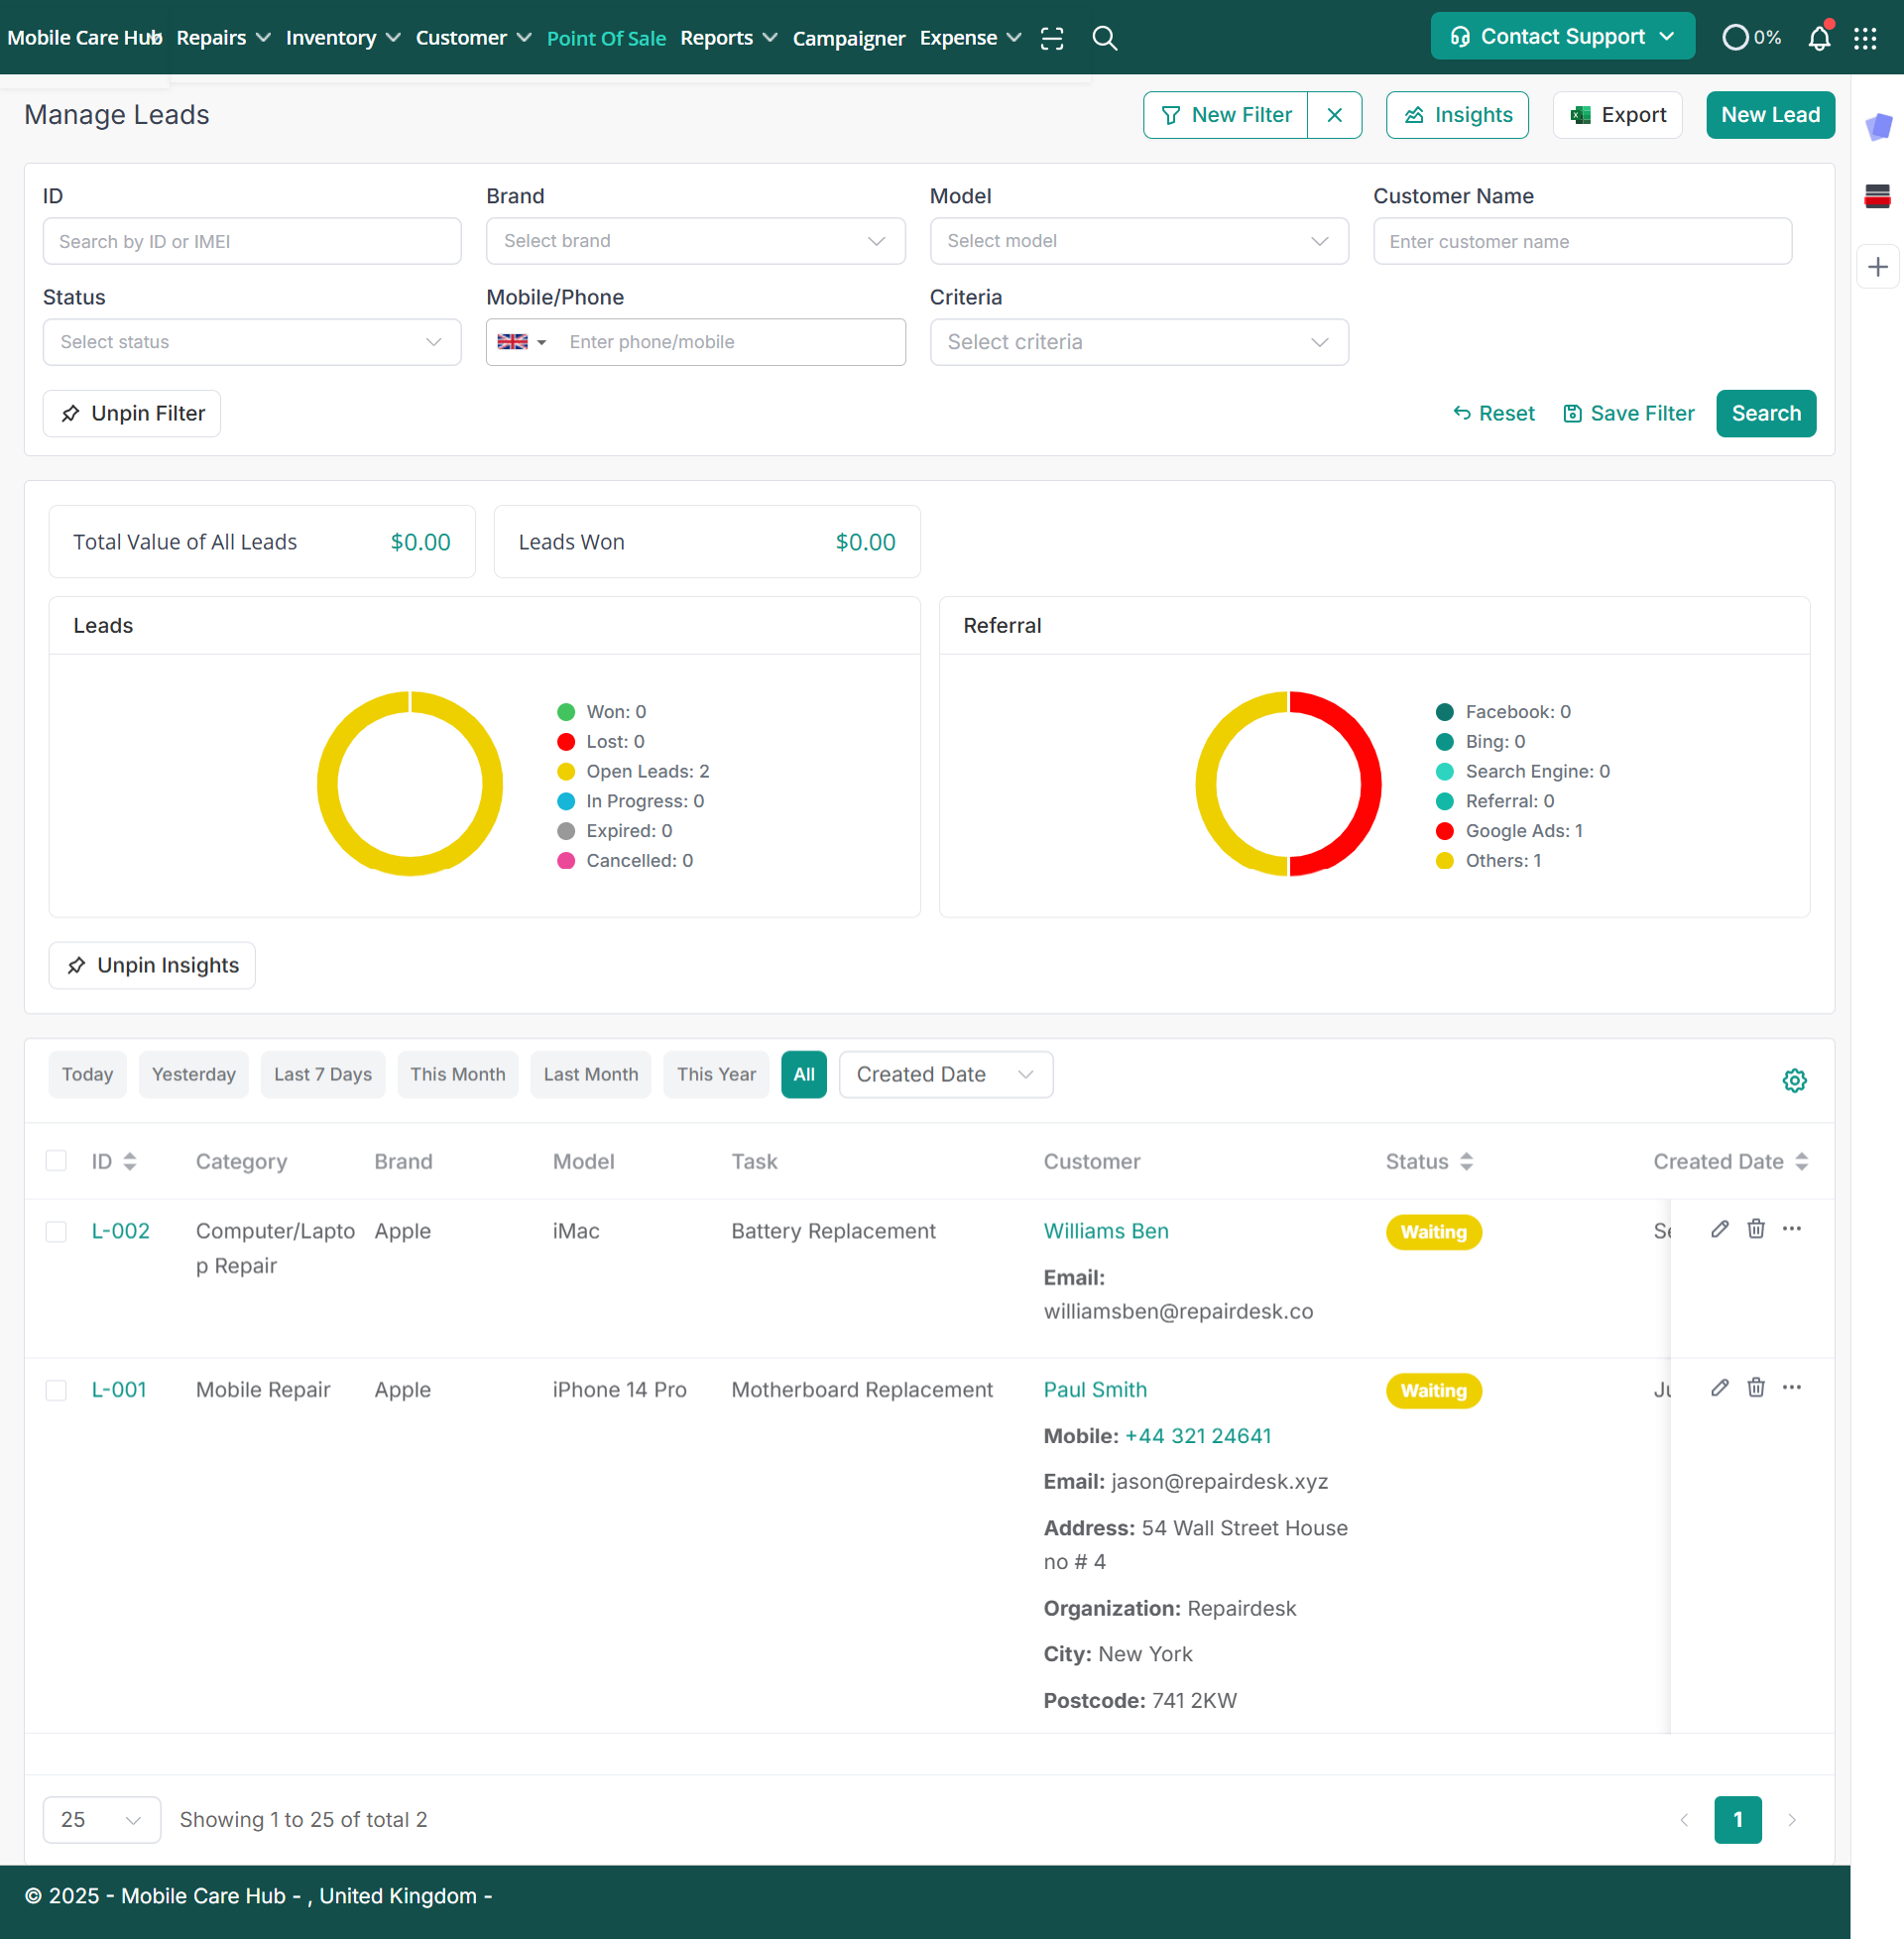Screen dimensions: 1904x1941
Task: Open the notifications bell
Action: [x=1819, y=38]
